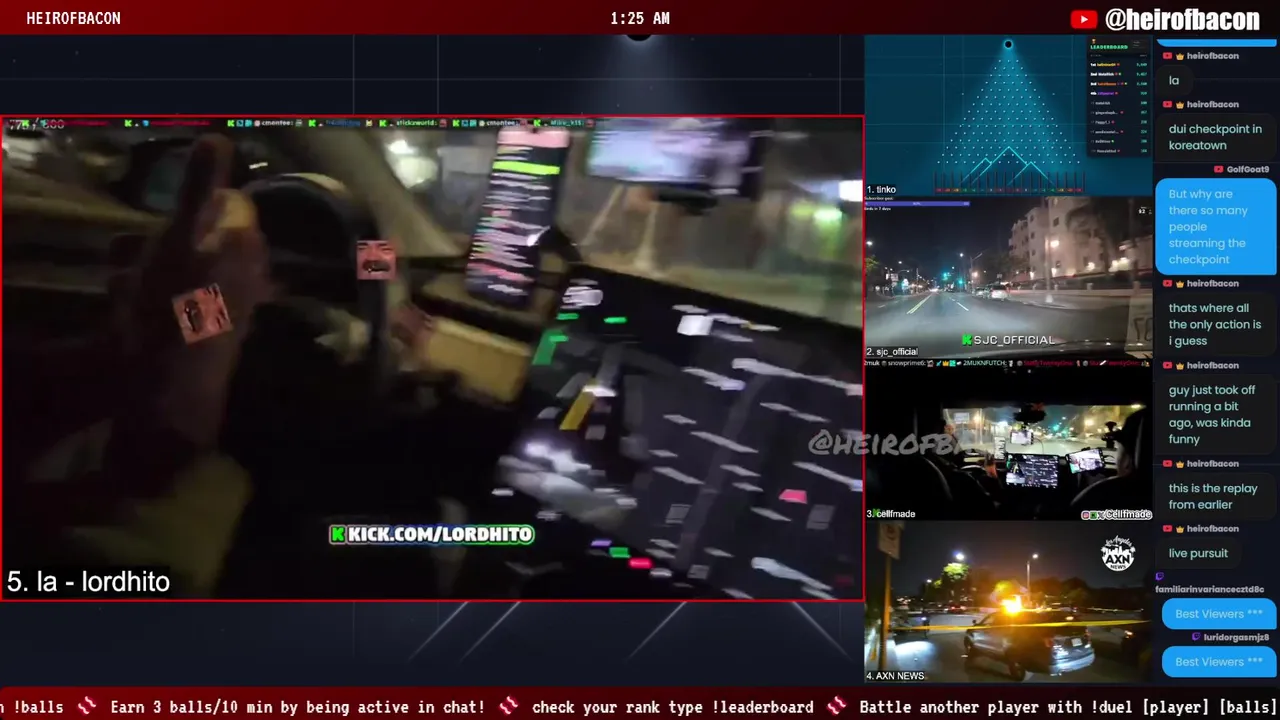Click the 'check your rank type !leaderboard' ticker

pos(672,707)
